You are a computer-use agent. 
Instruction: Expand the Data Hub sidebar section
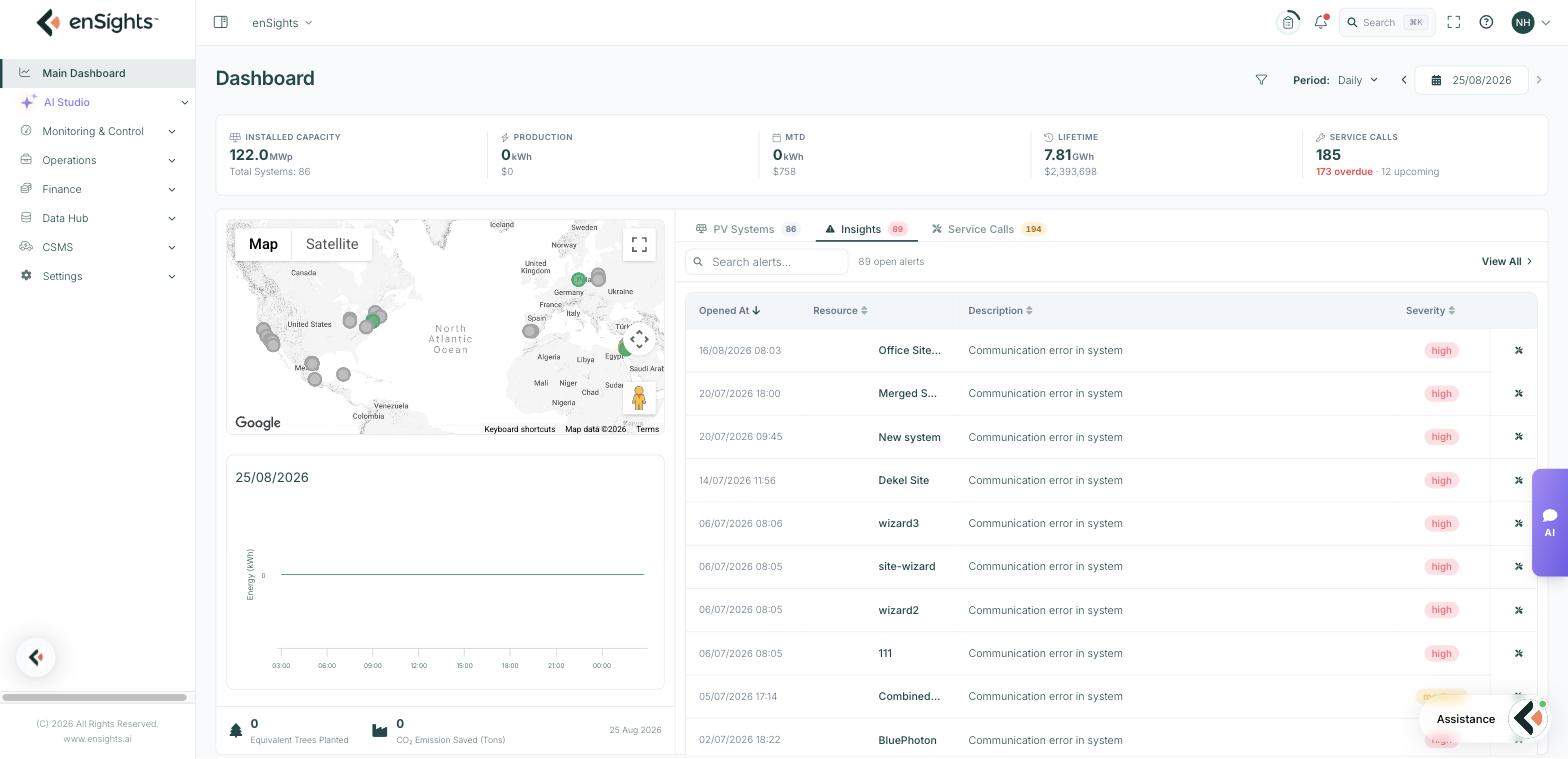click(98, 218)
